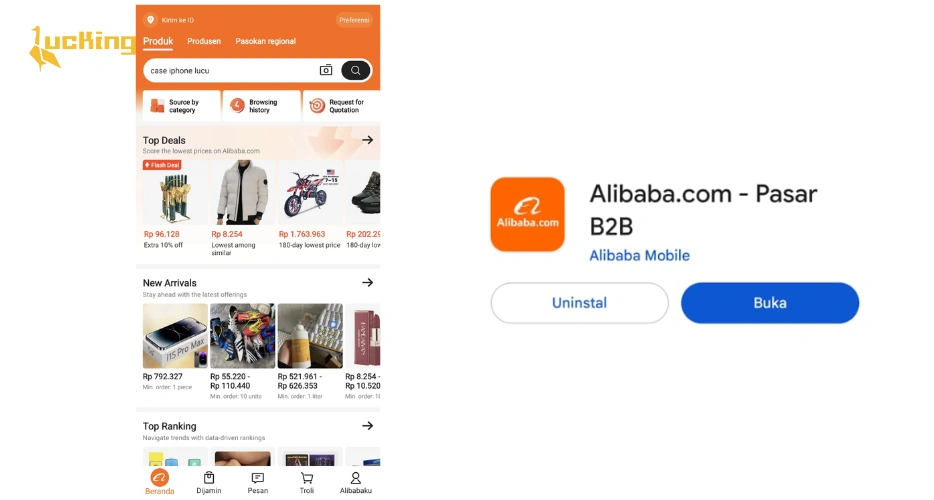The image size is (934, 500).
Task: Expand Top Deals with arrow
Action: click(368, 140)
